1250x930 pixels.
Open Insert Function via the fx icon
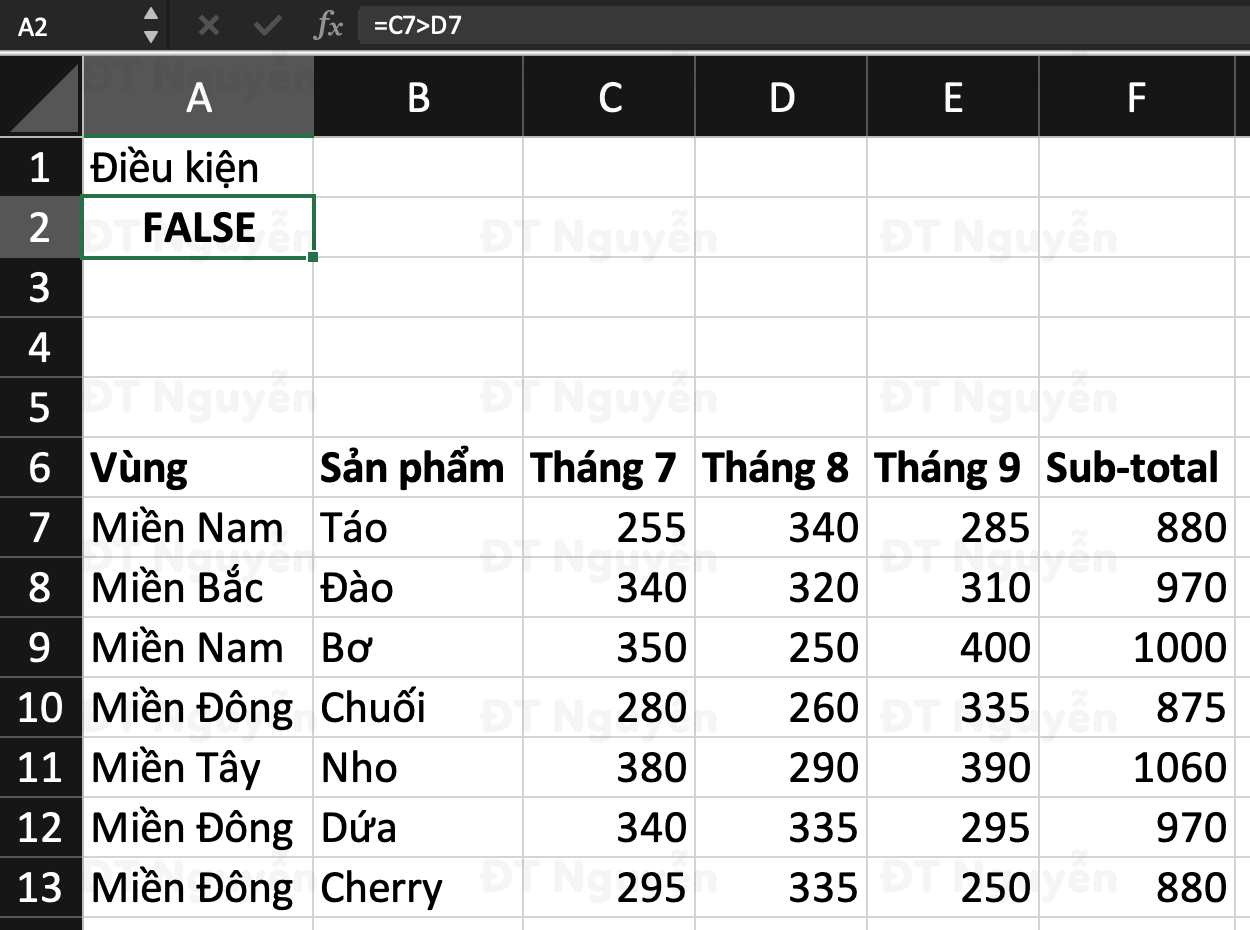[x=327, y=27]
